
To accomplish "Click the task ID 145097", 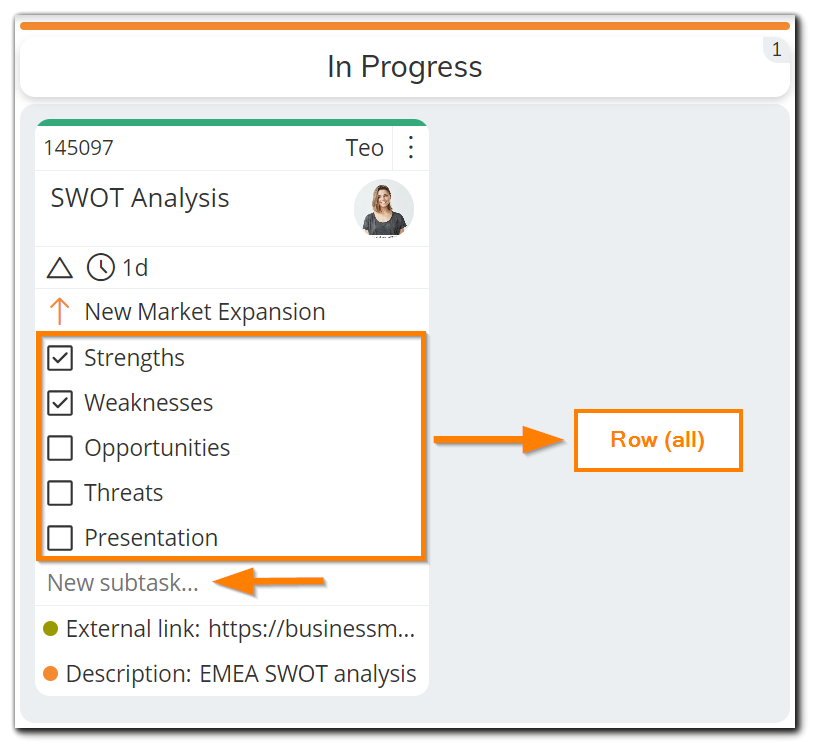I will [x=79, y=148].
